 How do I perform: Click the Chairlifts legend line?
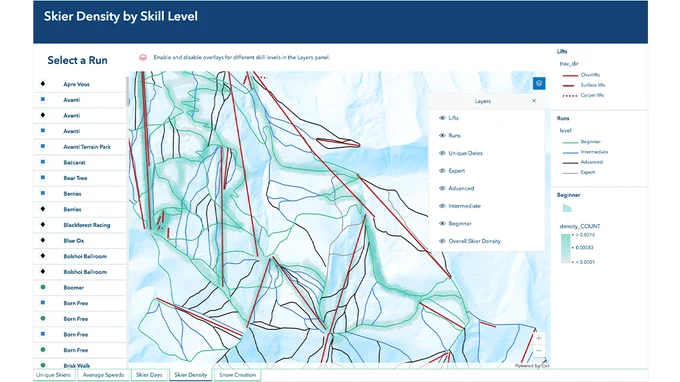(x=570, y=75)
